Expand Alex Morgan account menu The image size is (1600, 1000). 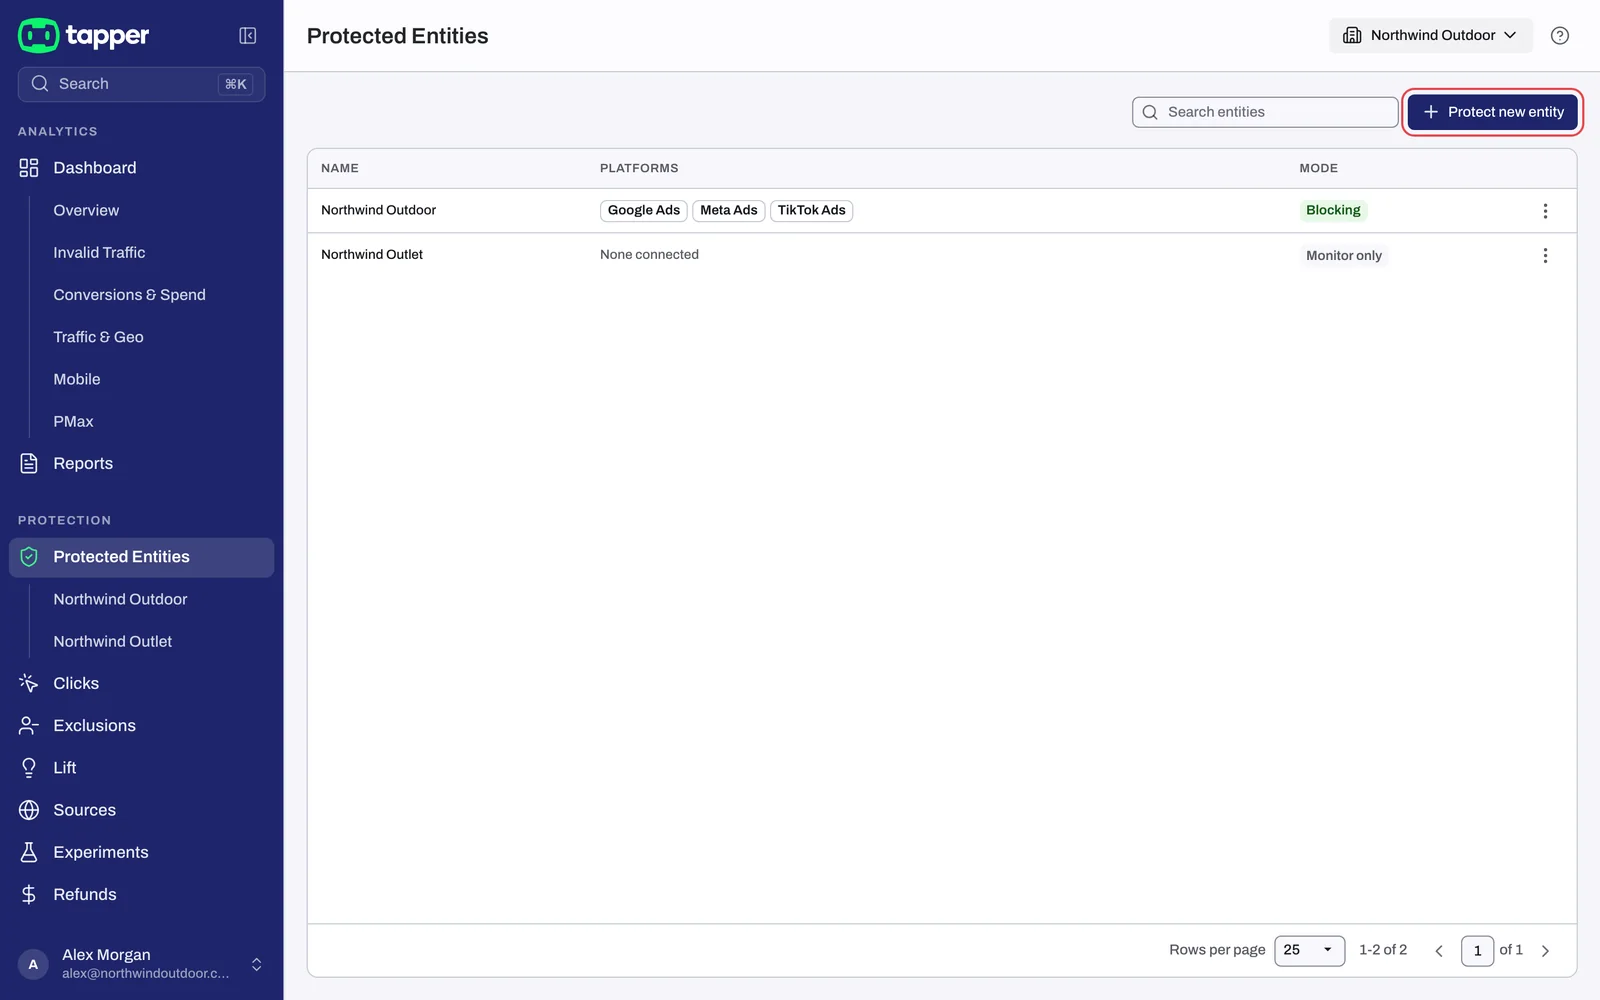(142, 964)
